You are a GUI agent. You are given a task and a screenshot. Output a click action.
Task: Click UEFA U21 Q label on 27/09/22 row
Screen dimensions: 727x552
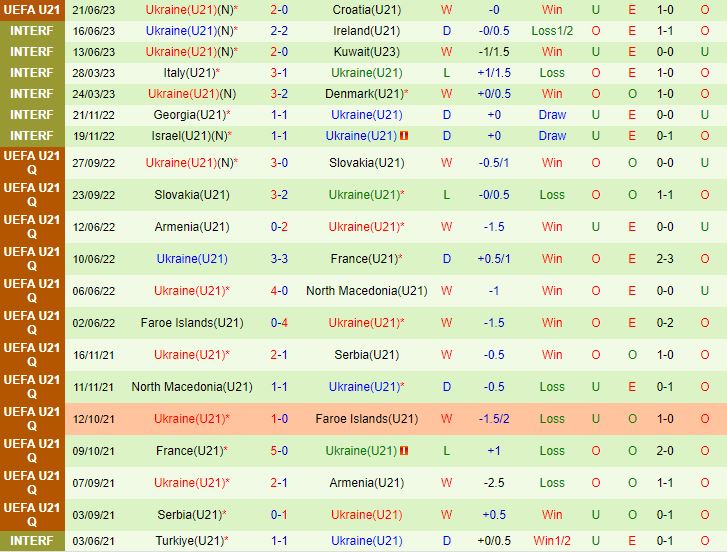(x=31, y=163)
